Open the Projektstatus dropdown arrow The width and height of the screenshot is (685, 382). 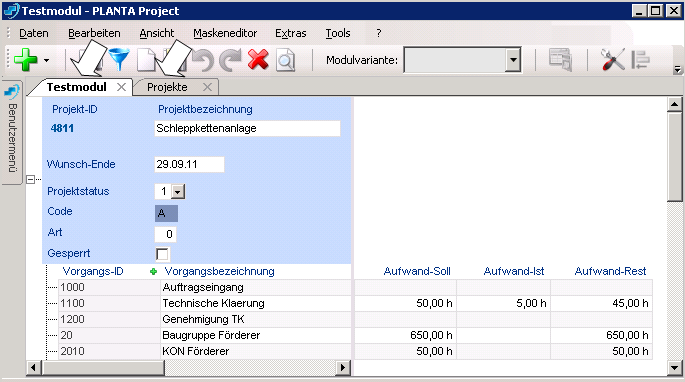pyautogui.click(x=178, y=191)
